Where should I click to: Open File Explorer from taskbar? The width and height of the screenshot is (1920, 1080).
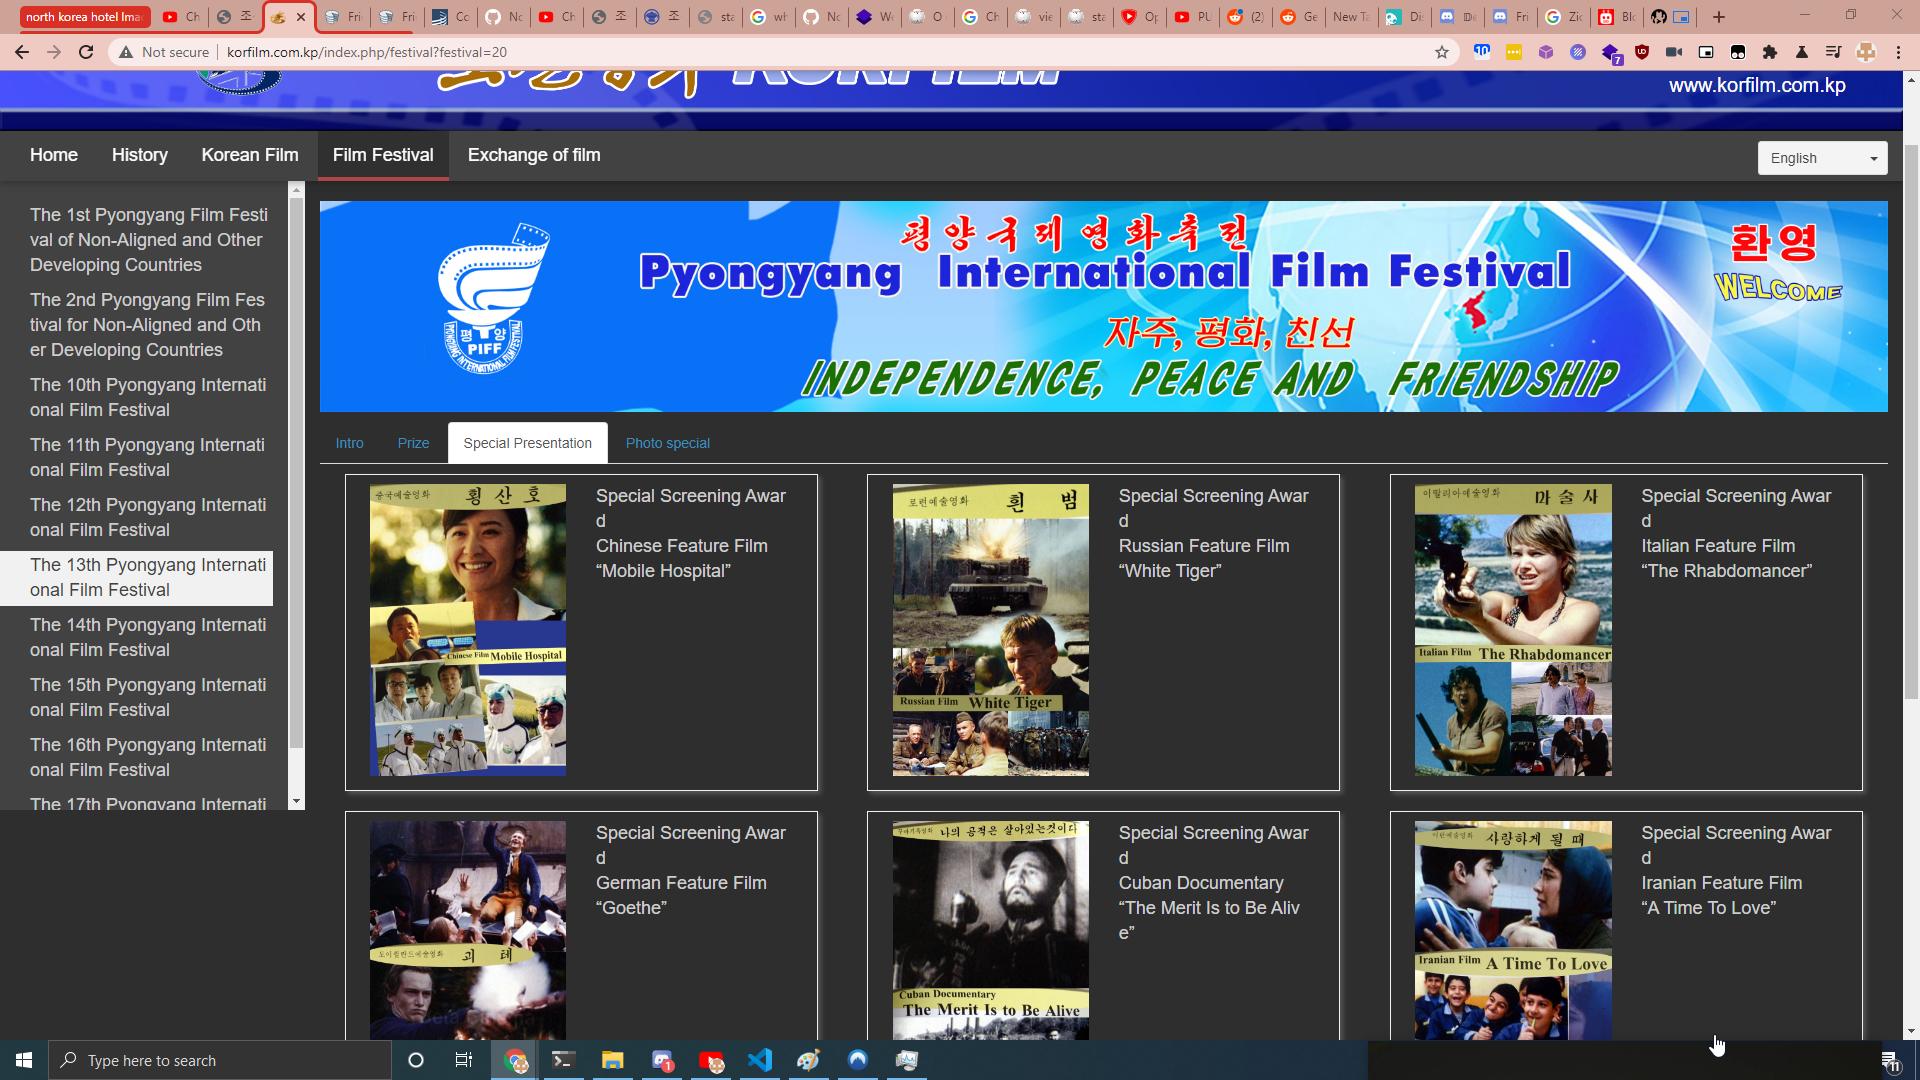[x=612, y=1060]
